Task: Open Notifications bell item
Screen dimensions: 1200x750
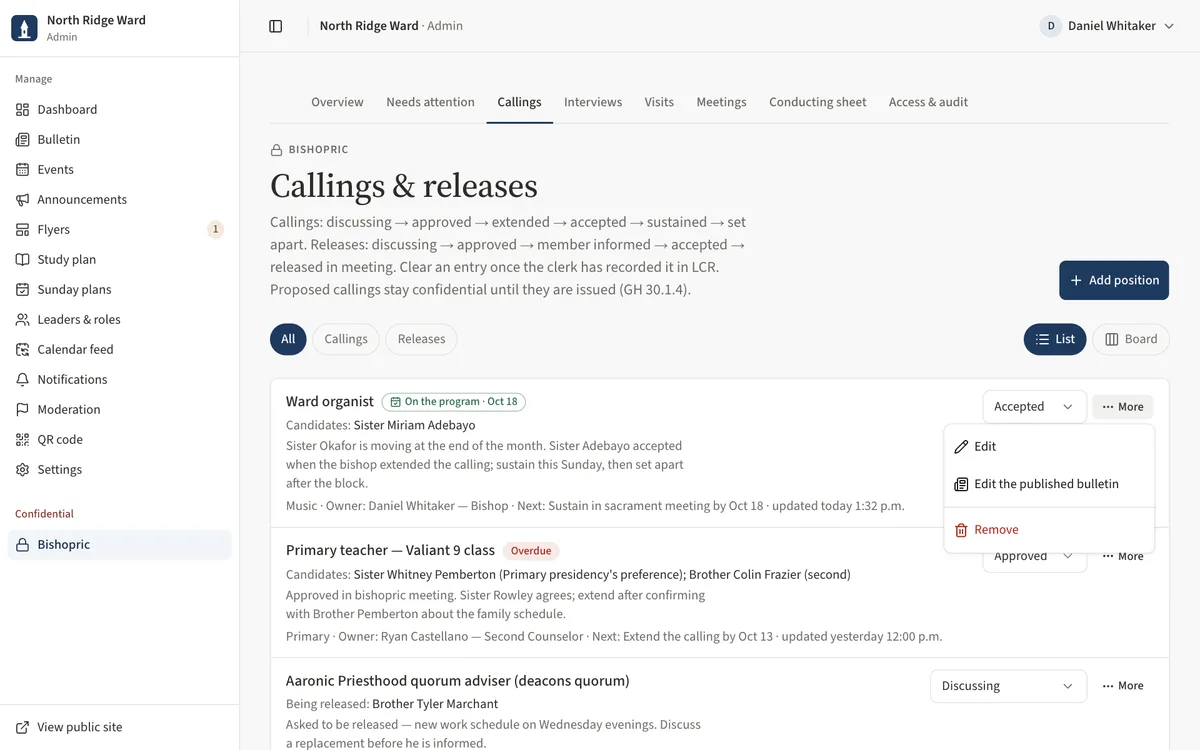Action: click(120, 379)
